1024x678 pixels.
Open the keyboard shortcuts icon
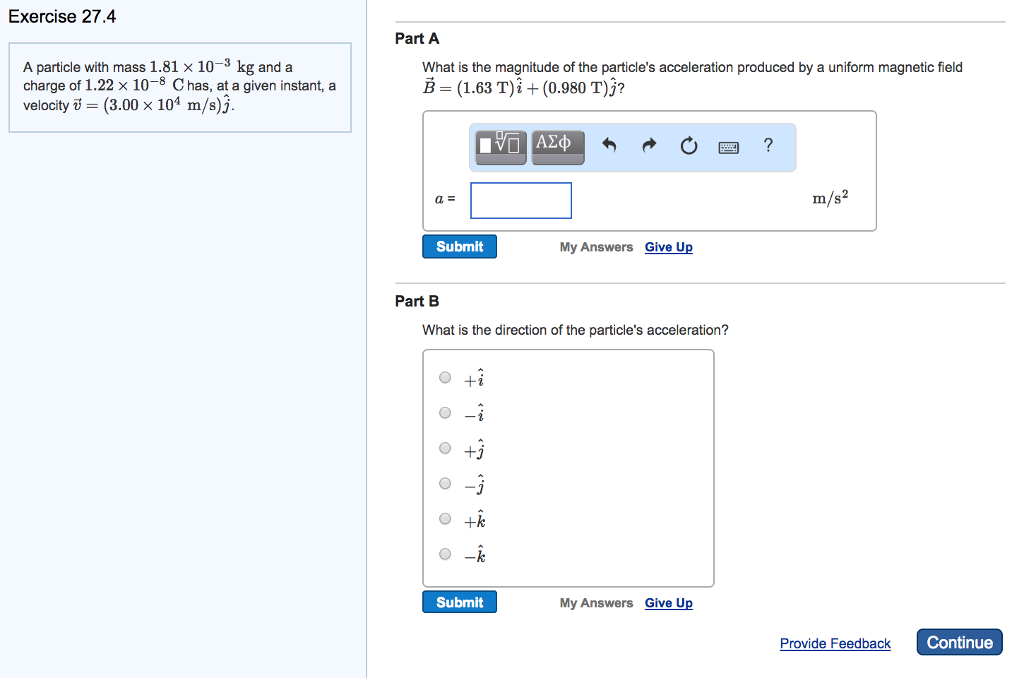(728, 146)
